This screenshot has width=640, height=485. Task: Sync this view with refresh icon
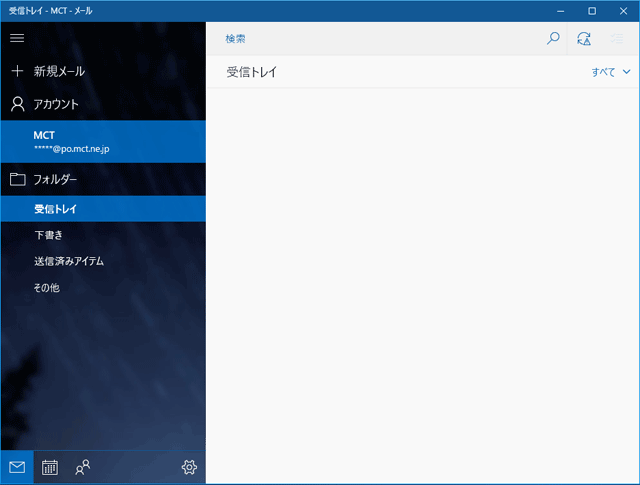tap(584, 39)
